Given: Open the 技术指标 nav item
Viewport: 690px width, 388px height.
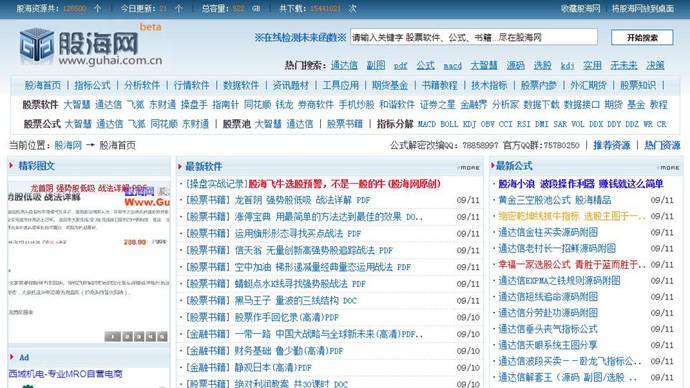Looking at the screenshot, I should [489, 85].
